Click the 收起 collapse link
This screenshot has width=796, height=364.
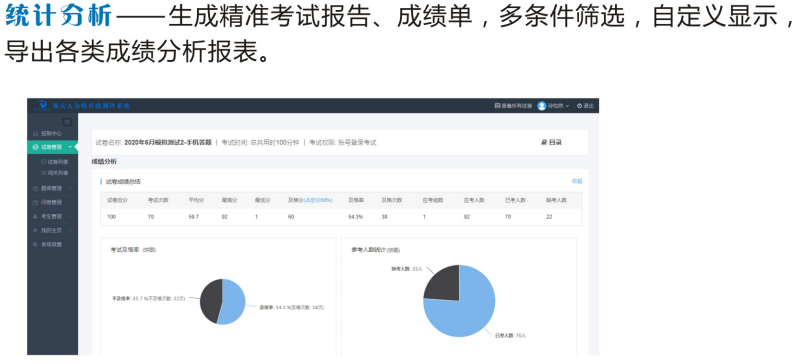pyautogui.click(x=577, y=181)
